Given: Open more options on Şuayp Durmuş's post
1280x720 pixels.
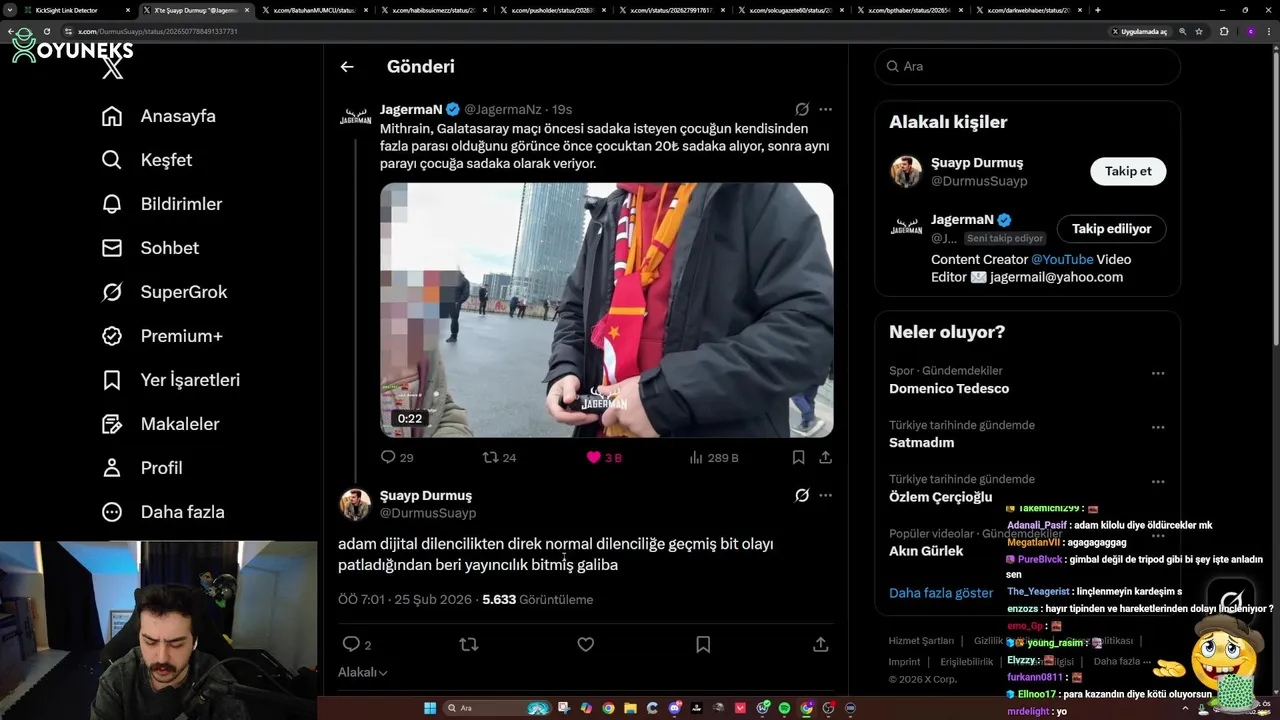Looking at the screenshot, I should pyautogui.click(x=825, y=495).
